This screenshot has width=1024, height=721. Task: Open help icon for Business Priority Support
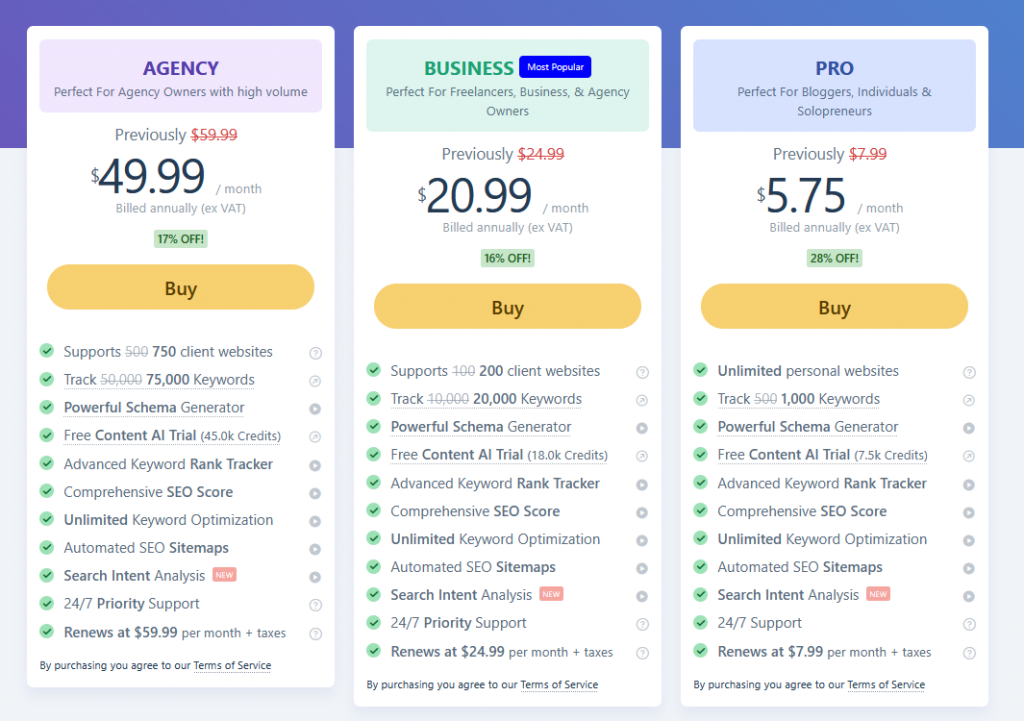pos(643,624)
